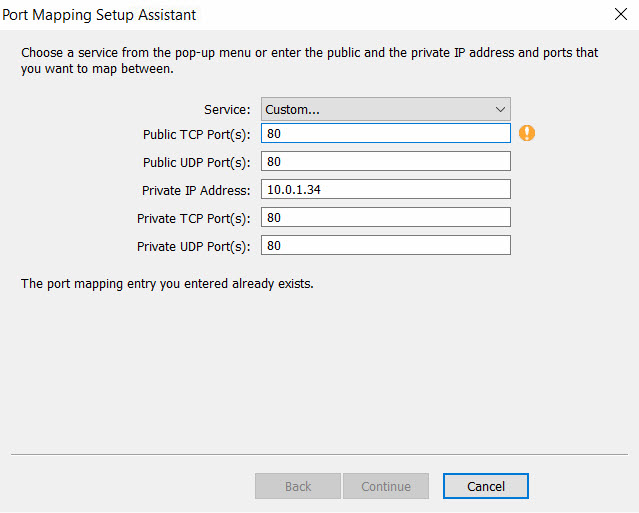Click the "Private TCP Port(s):" label

194,218
